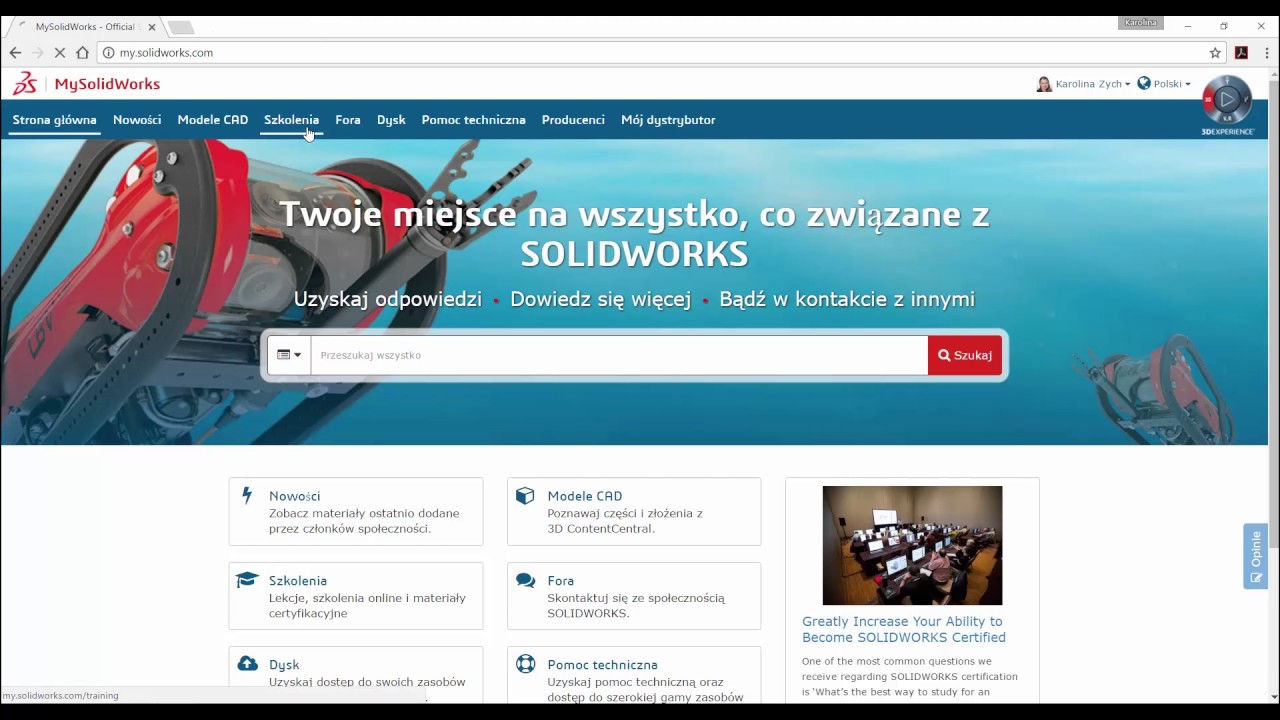The width and height of the screenshot is (1280, 720).
Task: Open the Szkolenia navigation item
Action: 291,120
